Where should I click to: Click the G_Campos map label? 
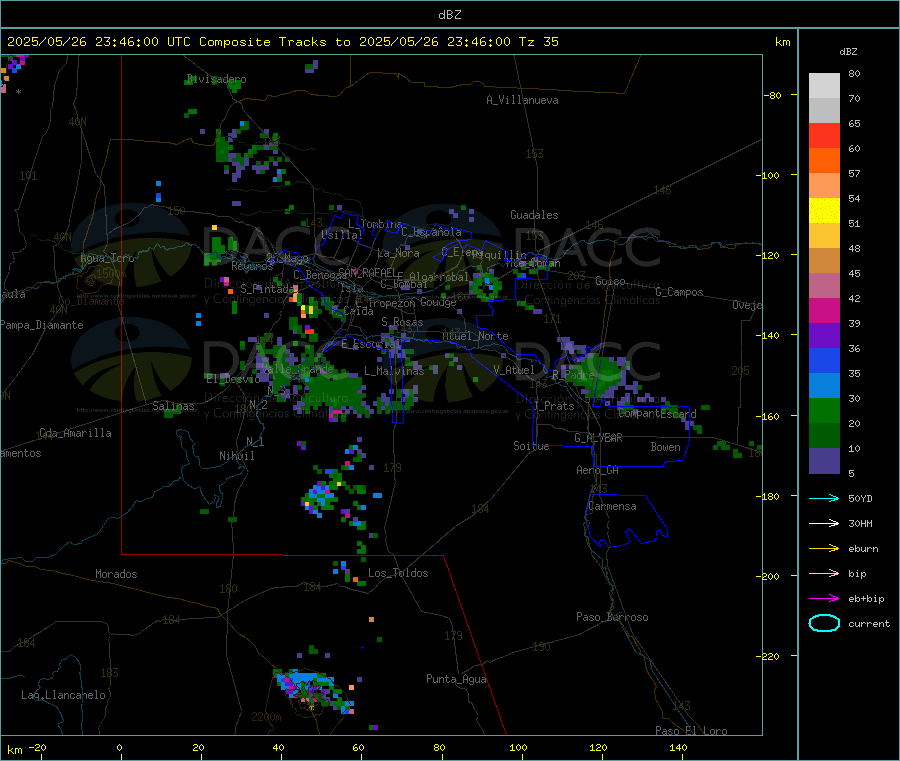679,292
